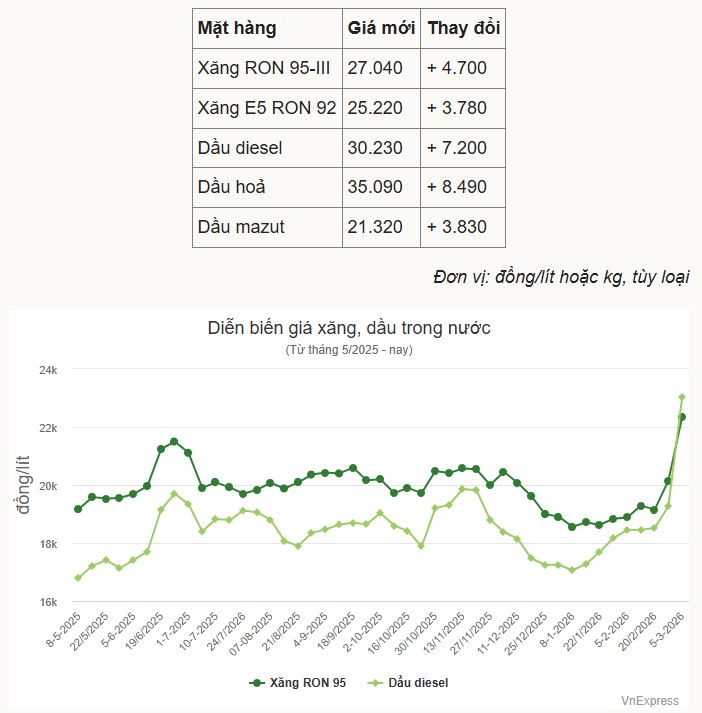Screen dimensions: 702x713
Task: Open the VnExpress credit link
Action: [649, 701]
